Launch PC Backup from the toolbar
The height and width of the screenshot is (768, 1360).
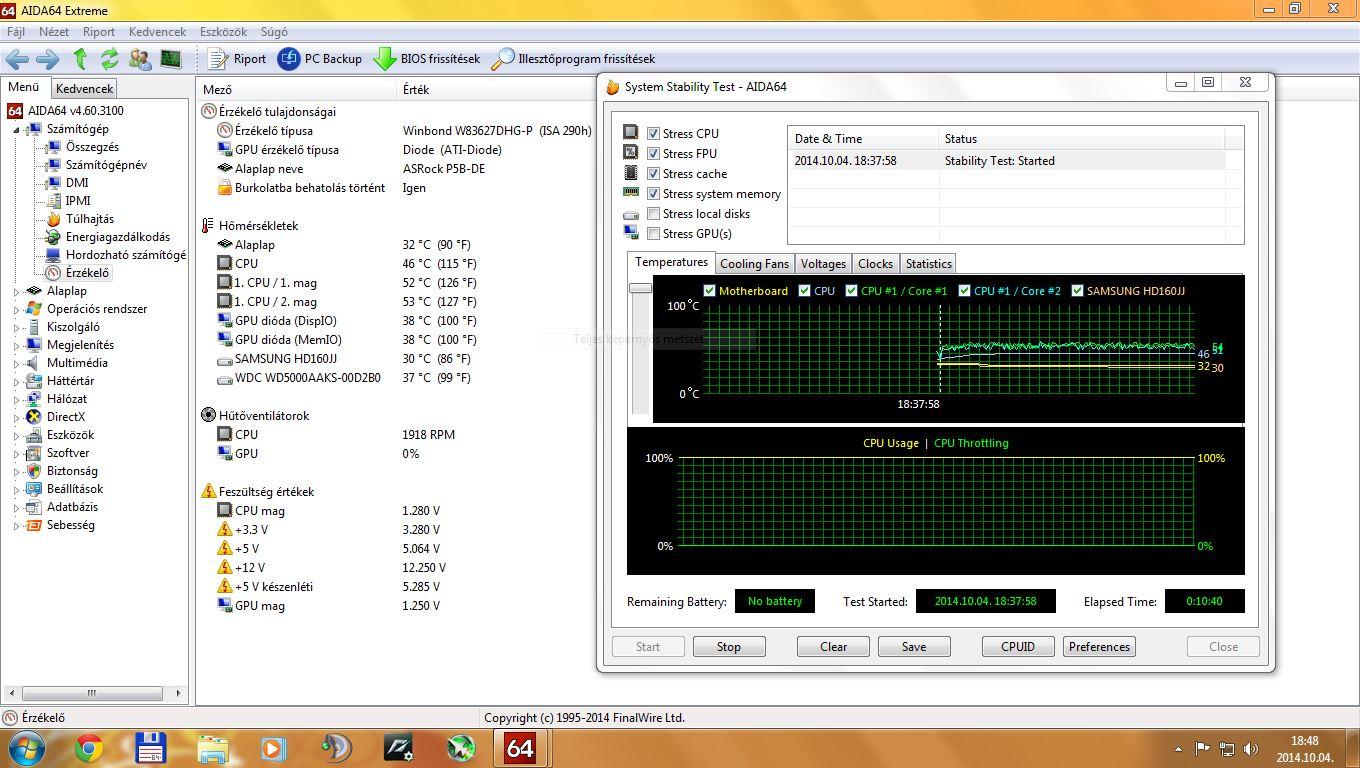pyautogui.click(x=320, y=59)
